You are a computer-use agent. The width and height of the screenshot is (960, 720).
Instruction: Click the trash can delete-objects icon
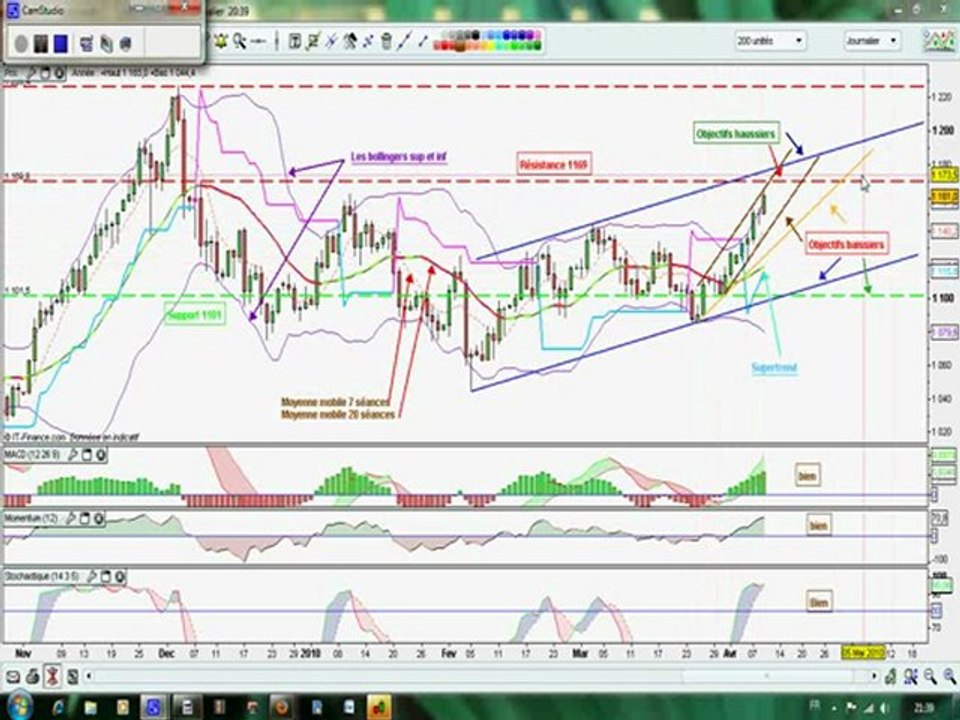tap(386, 41)
